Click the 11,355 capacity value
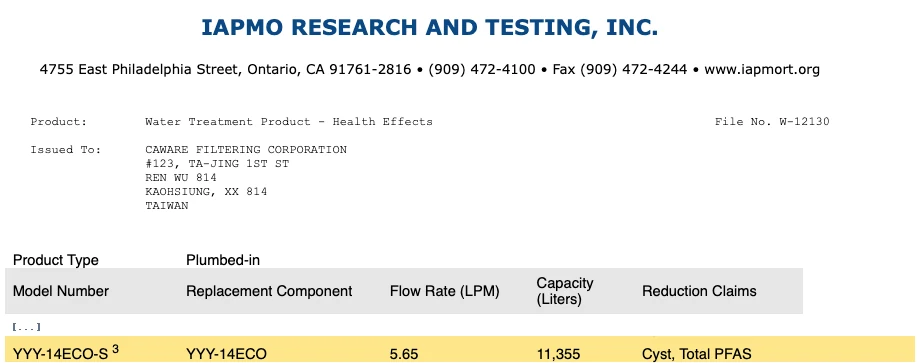920x363 pixels. [558, 354]
